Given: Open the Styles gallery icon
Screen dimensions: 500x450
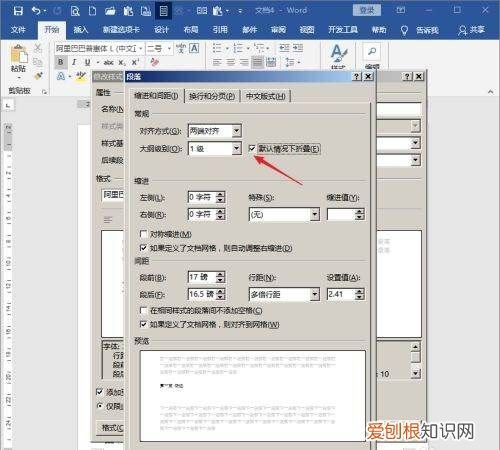Looking at the screenshot, I should (x=339, y=54).
